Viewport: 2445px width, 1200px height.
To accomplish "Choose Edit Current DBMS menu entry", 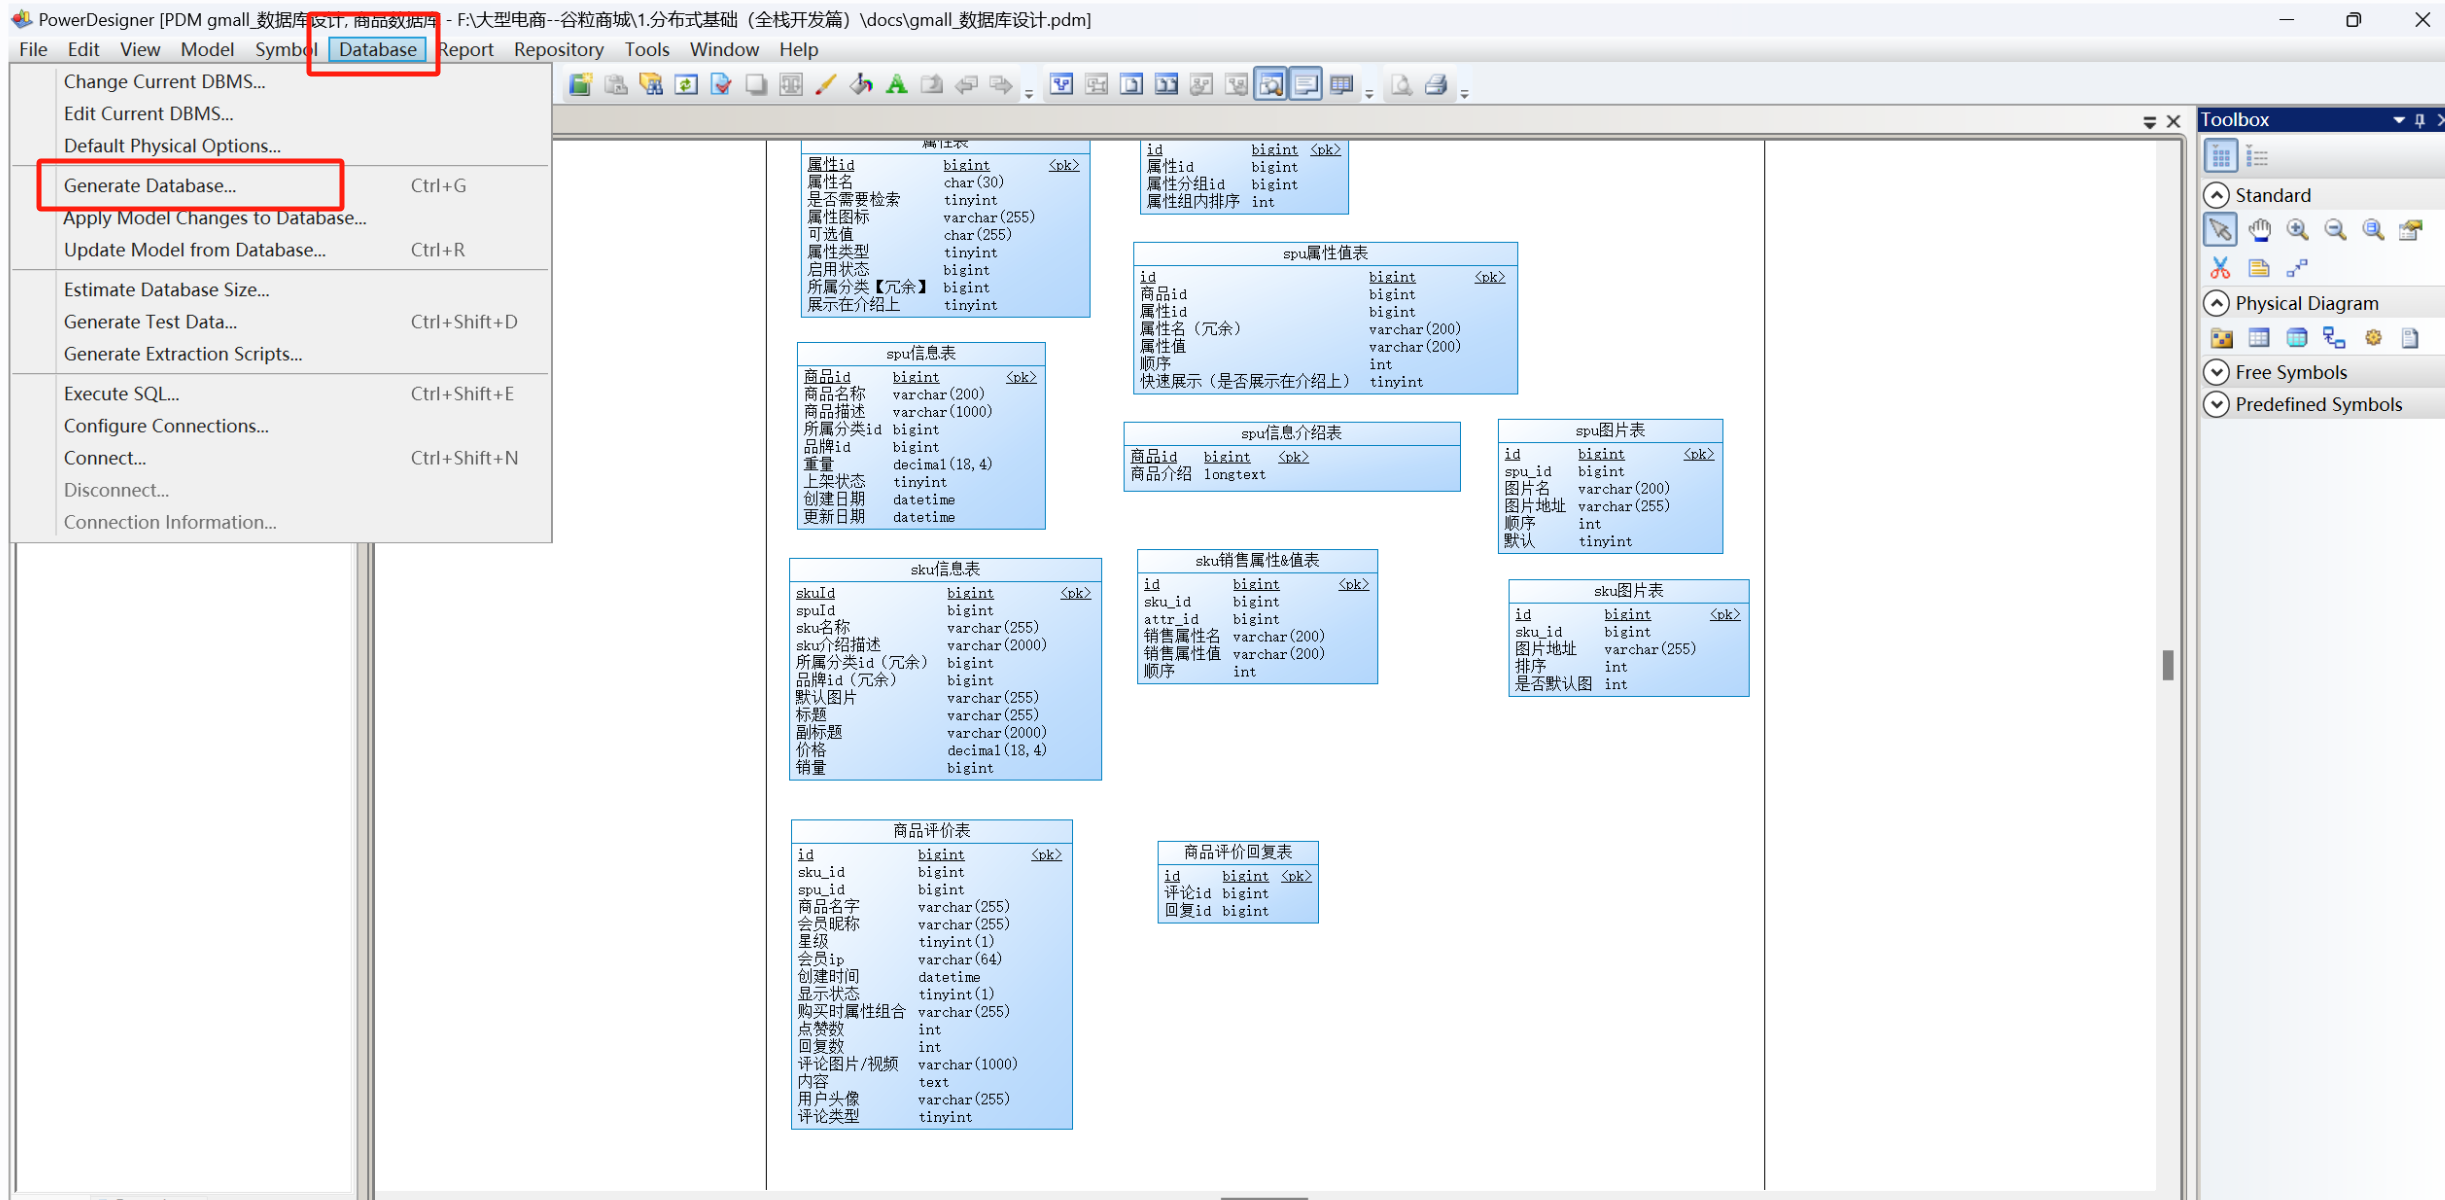I will [281, 114].
